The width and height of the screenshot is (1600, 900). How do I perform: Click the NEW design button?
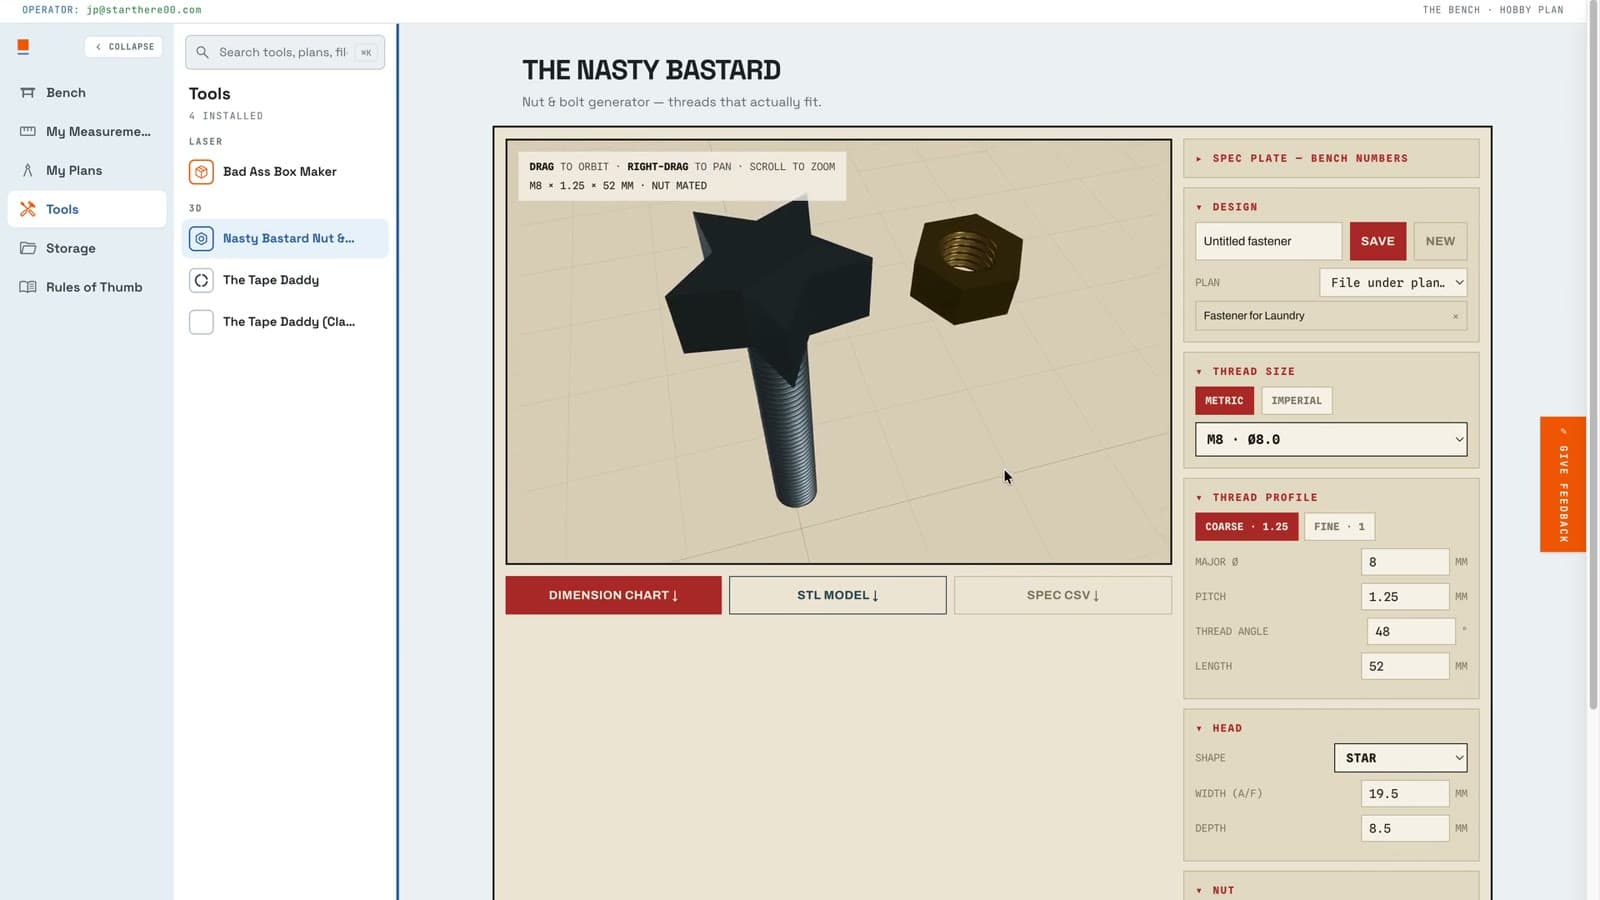point(1440,241)
